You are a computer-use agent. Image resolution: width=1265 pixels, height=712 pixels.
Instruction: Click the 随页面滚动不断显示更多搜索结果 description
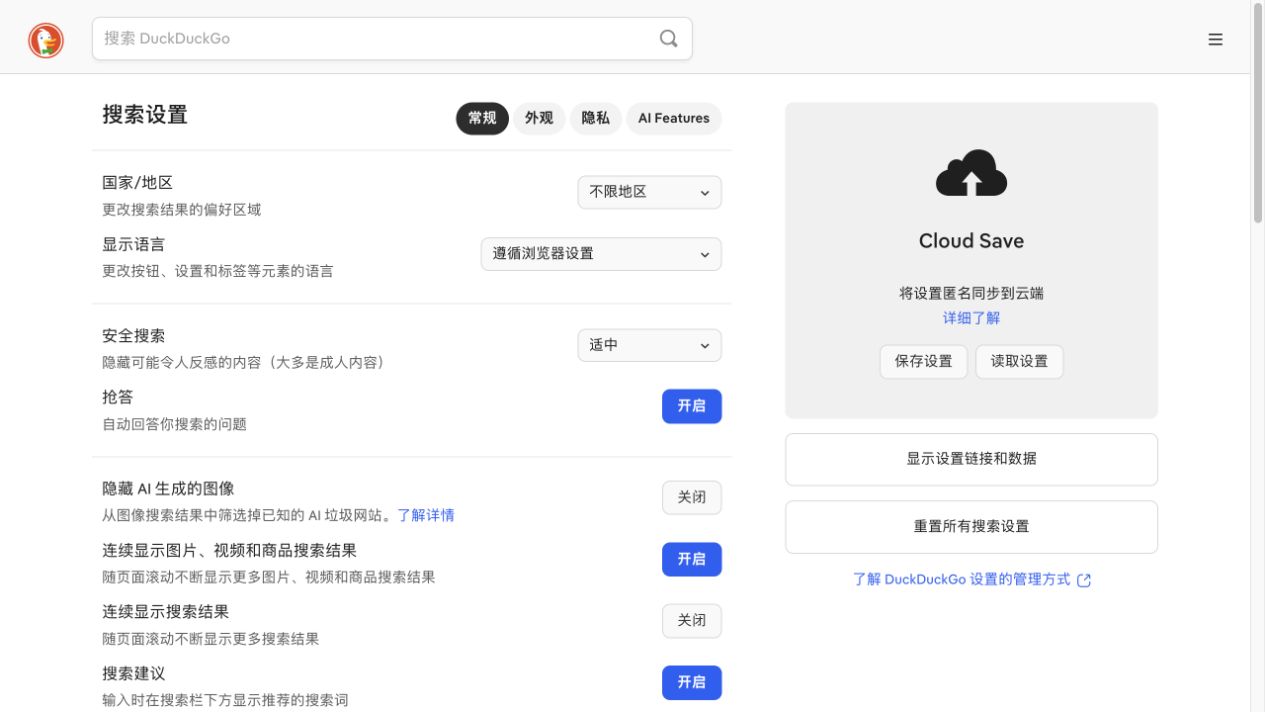point(211,639)
